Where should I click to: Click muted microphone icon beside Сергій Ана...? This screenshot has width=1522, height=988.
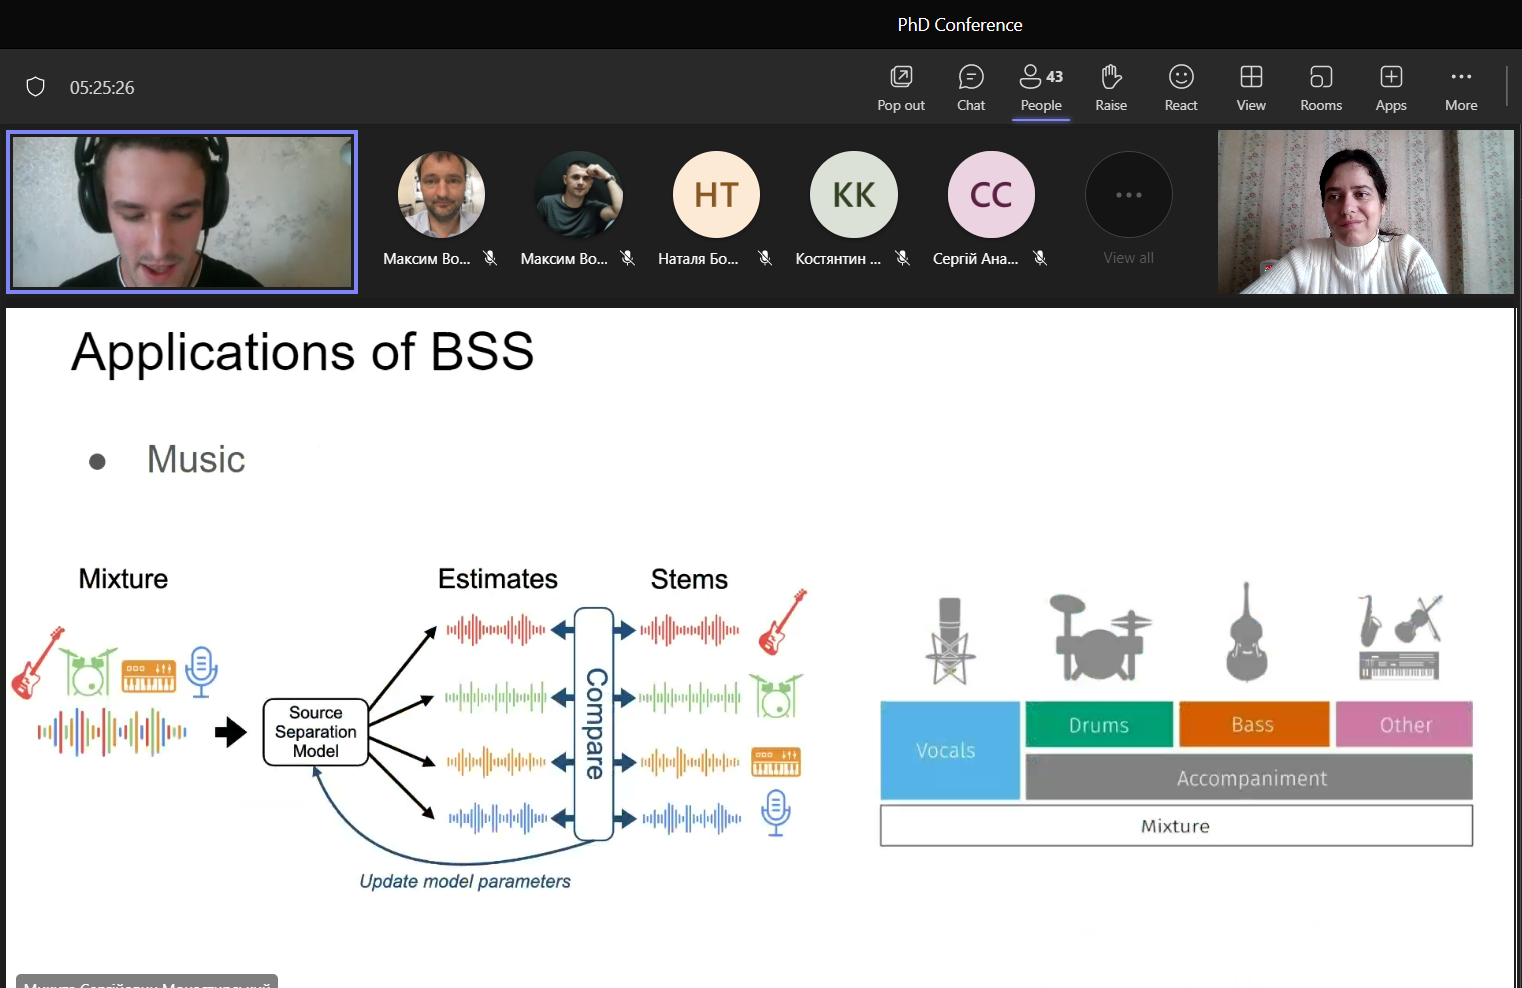1040,258
